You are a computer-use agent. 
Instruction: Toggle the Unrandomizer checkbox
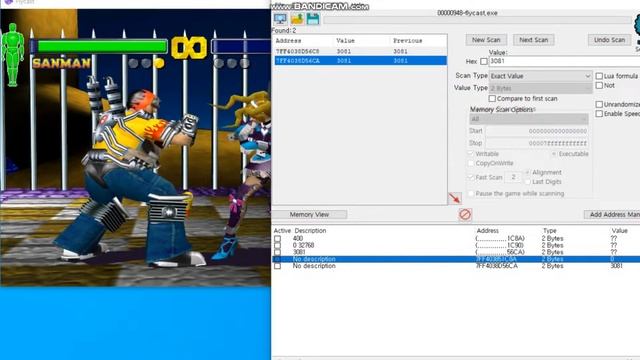(599, 104)
